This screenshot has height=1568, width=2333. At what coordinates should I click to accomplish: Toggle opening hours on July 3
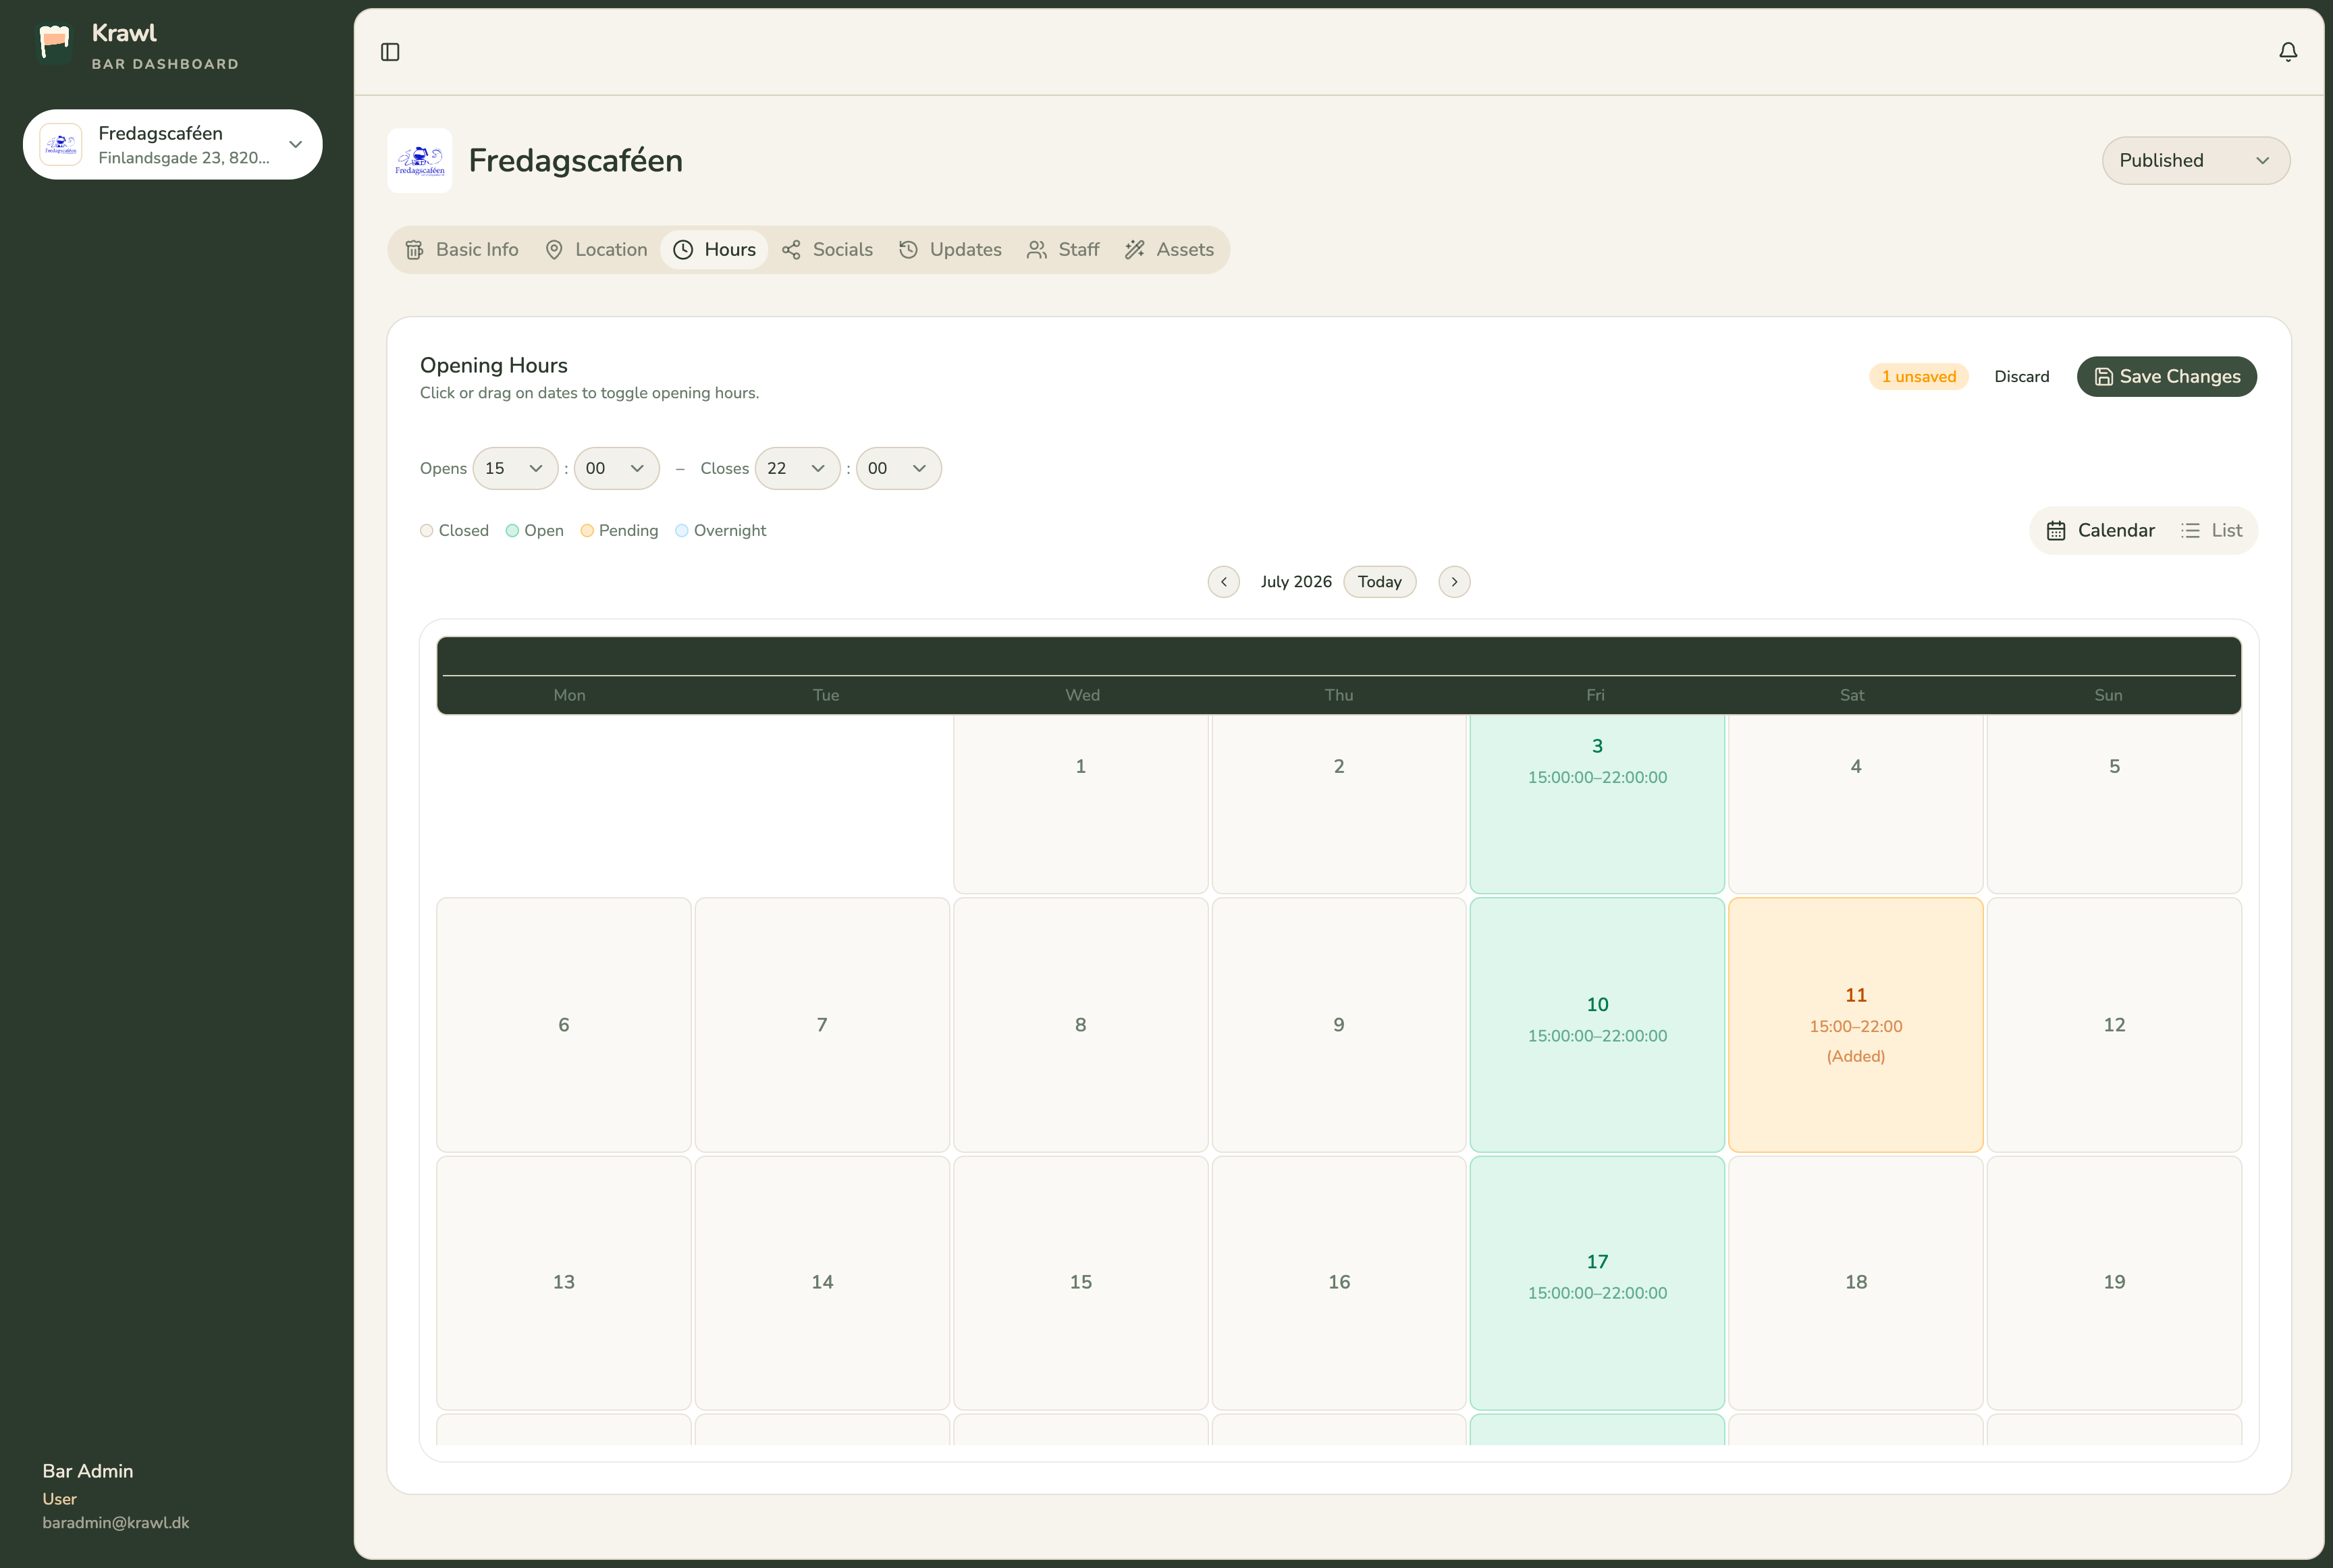[x=1597, y=803]
